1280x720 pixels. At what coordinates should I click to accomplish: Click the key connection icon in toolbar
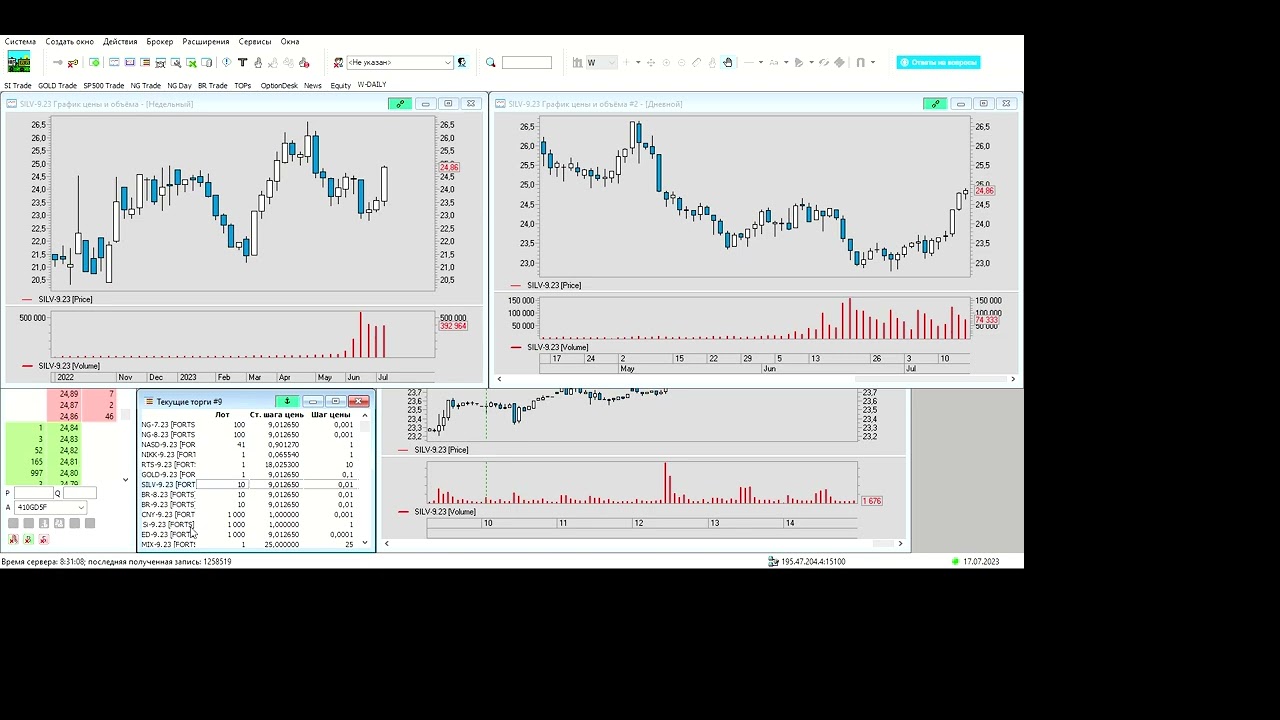(72, 63)
